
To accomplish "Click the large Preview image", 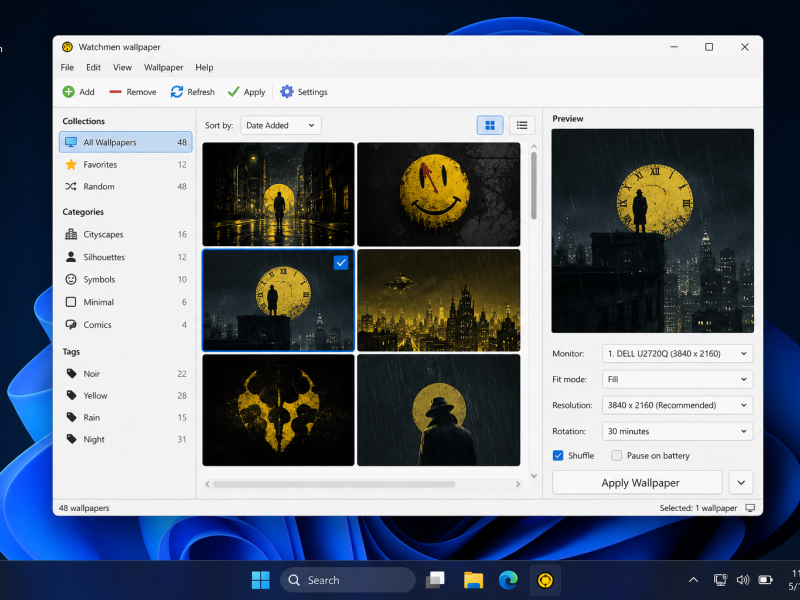I will tap(653, 231).
